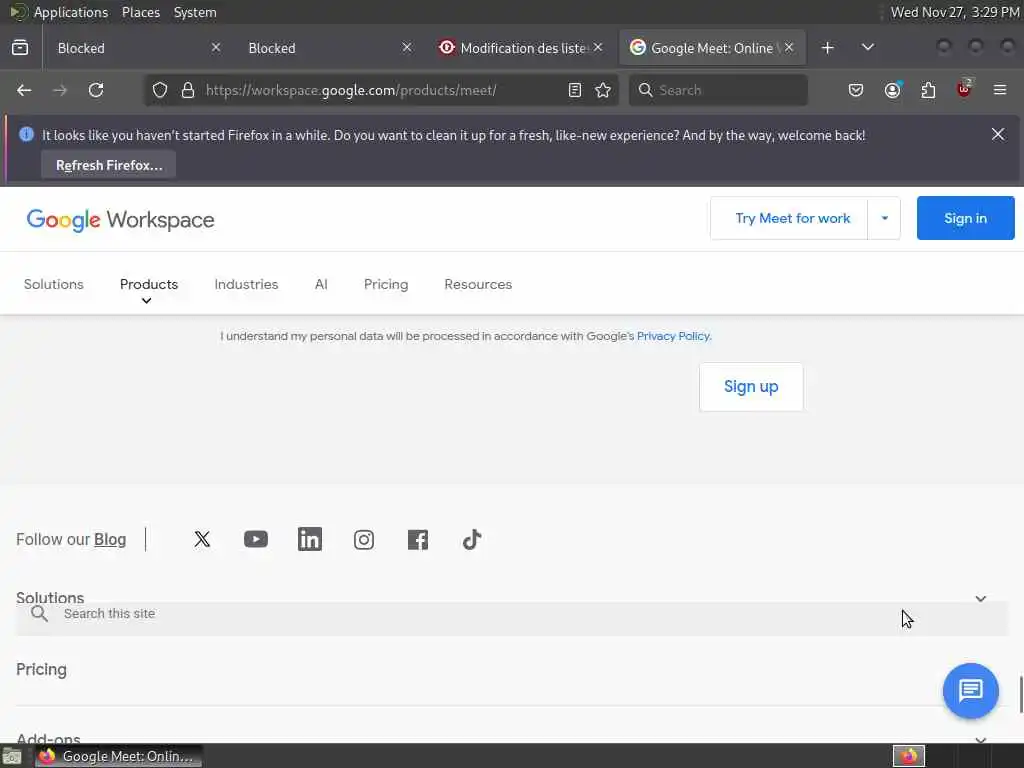Open the Industries navigation item
Screen dimensions: 1024x768
(246, 284)
